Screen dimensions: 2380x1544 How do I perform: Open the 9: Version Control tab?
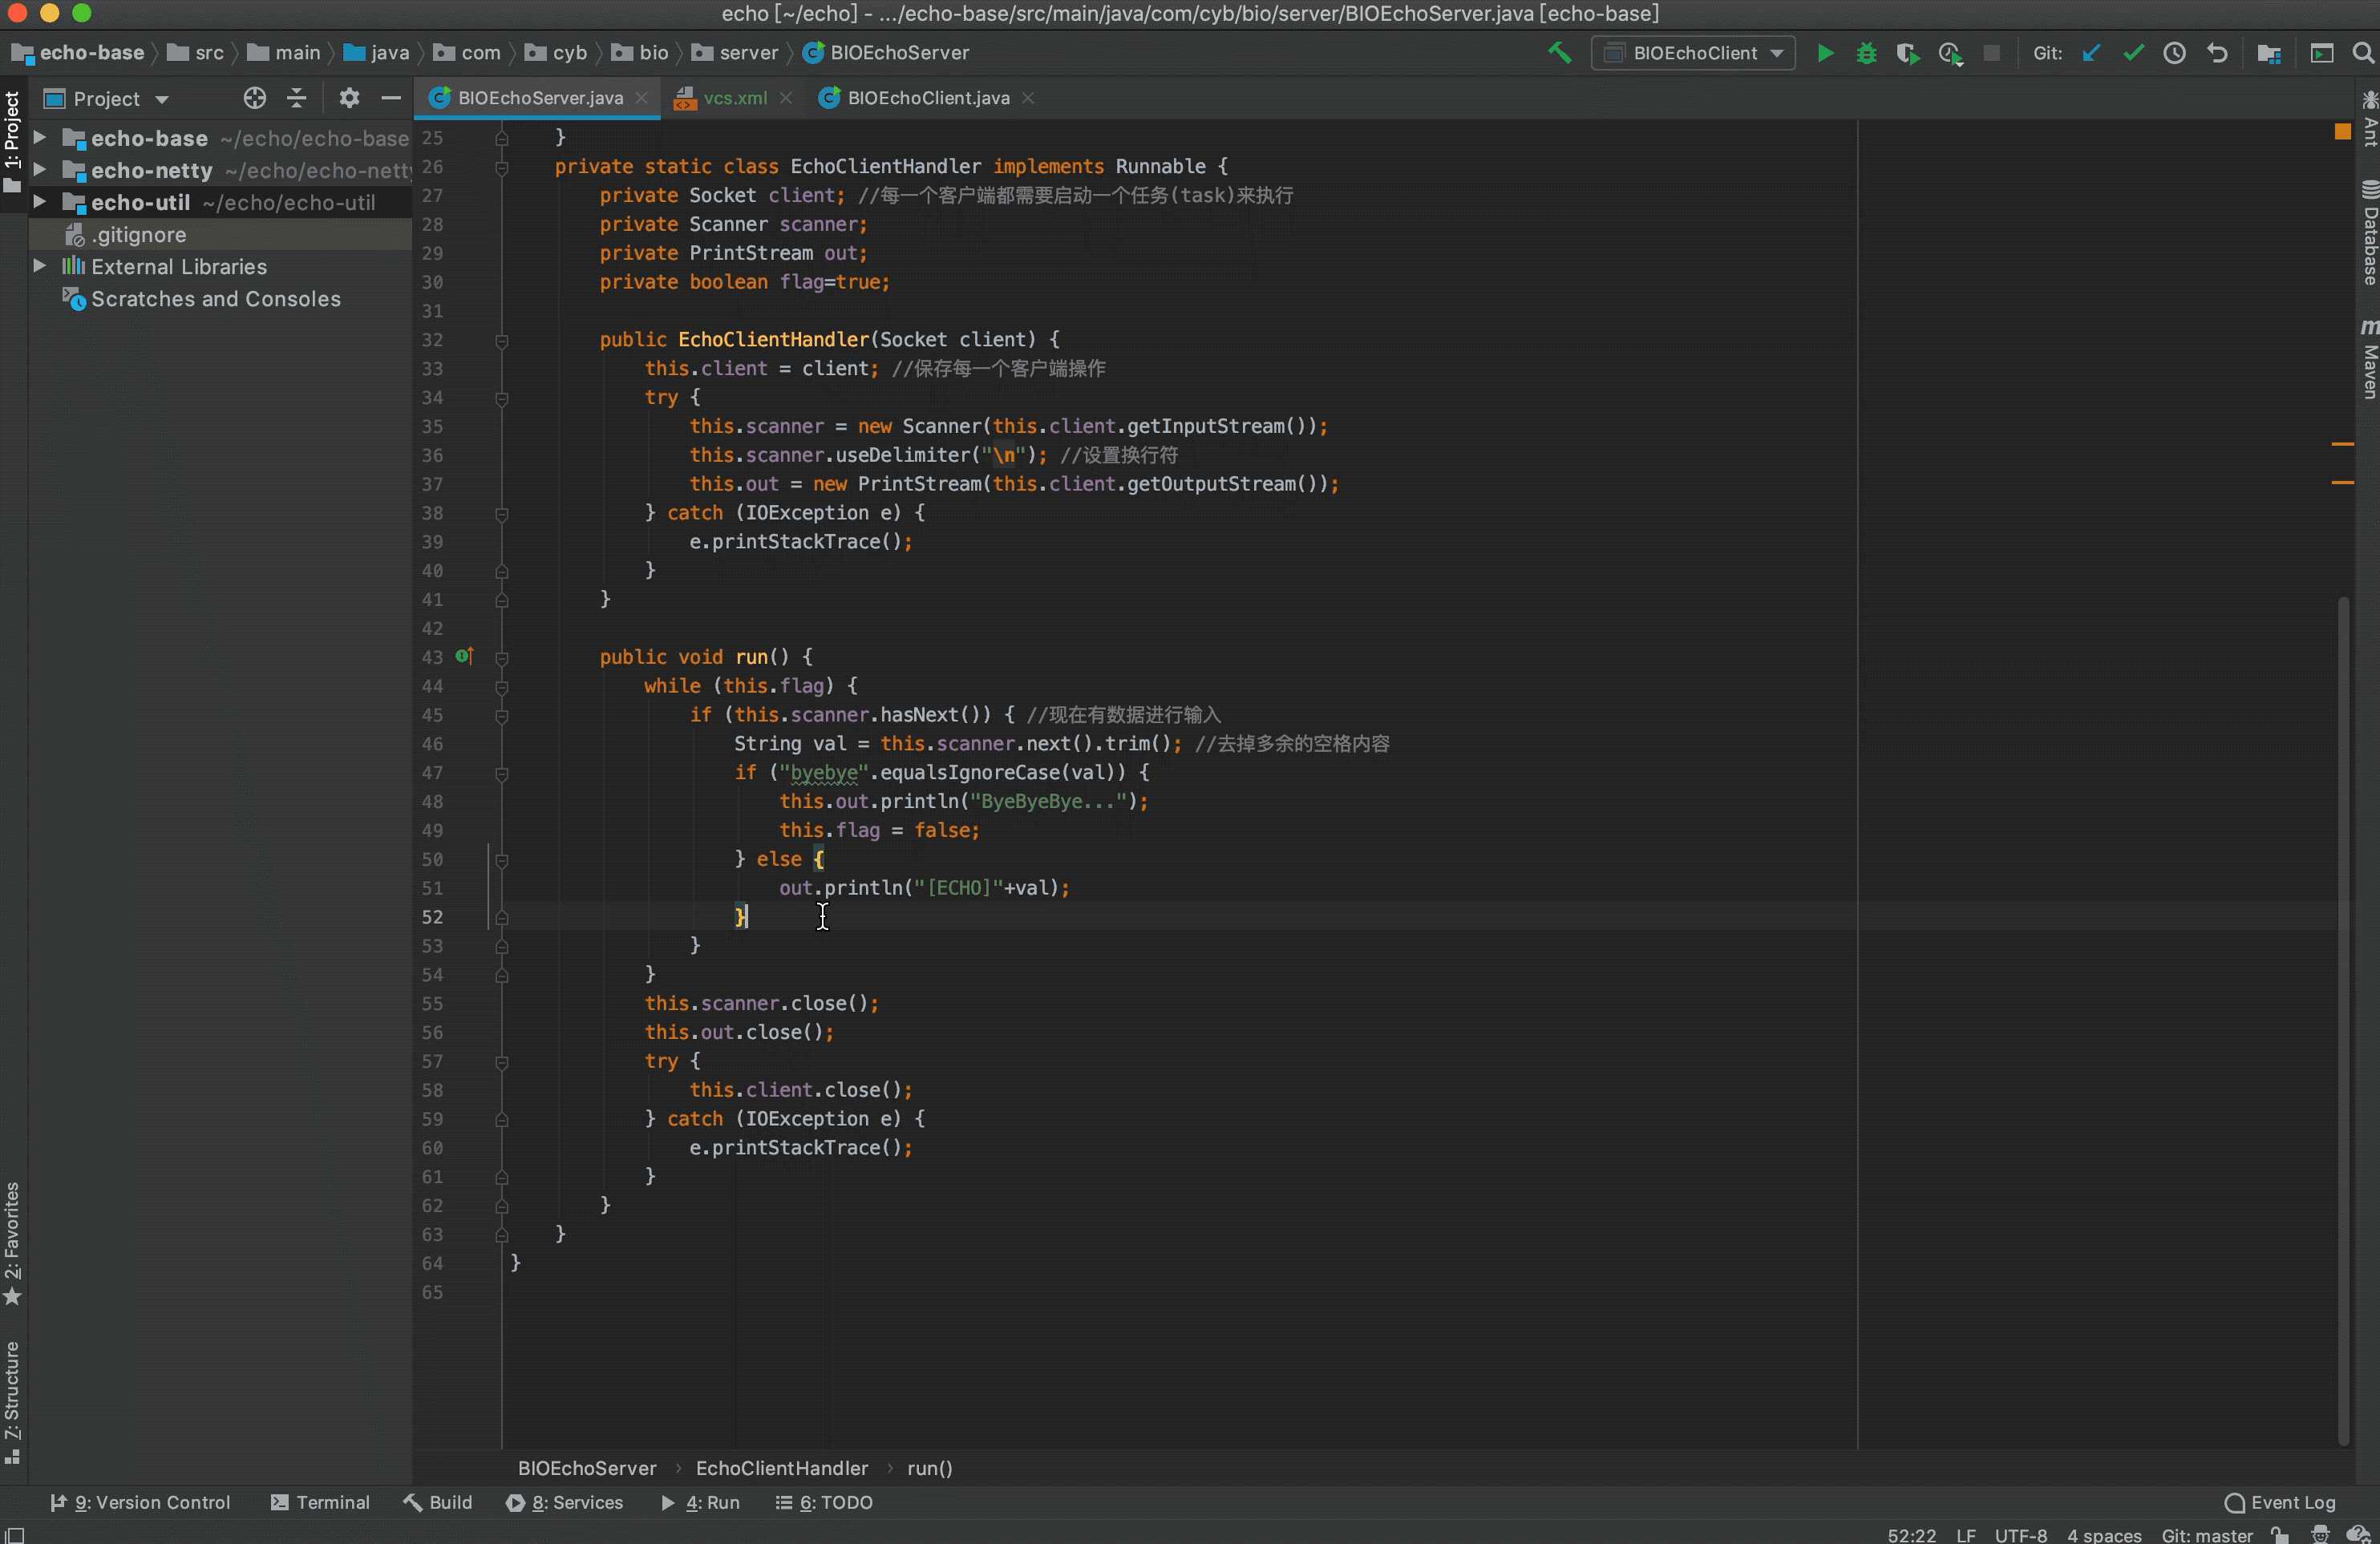(140, 1502)
